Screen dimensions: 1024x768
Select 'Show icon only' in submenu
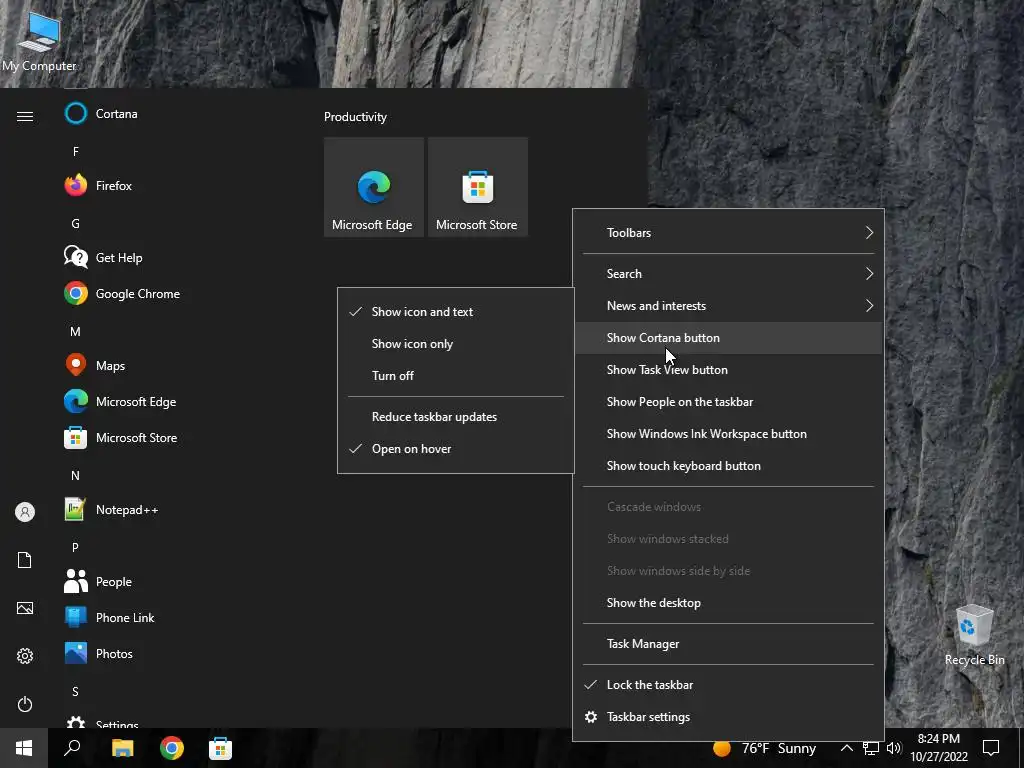456,344
